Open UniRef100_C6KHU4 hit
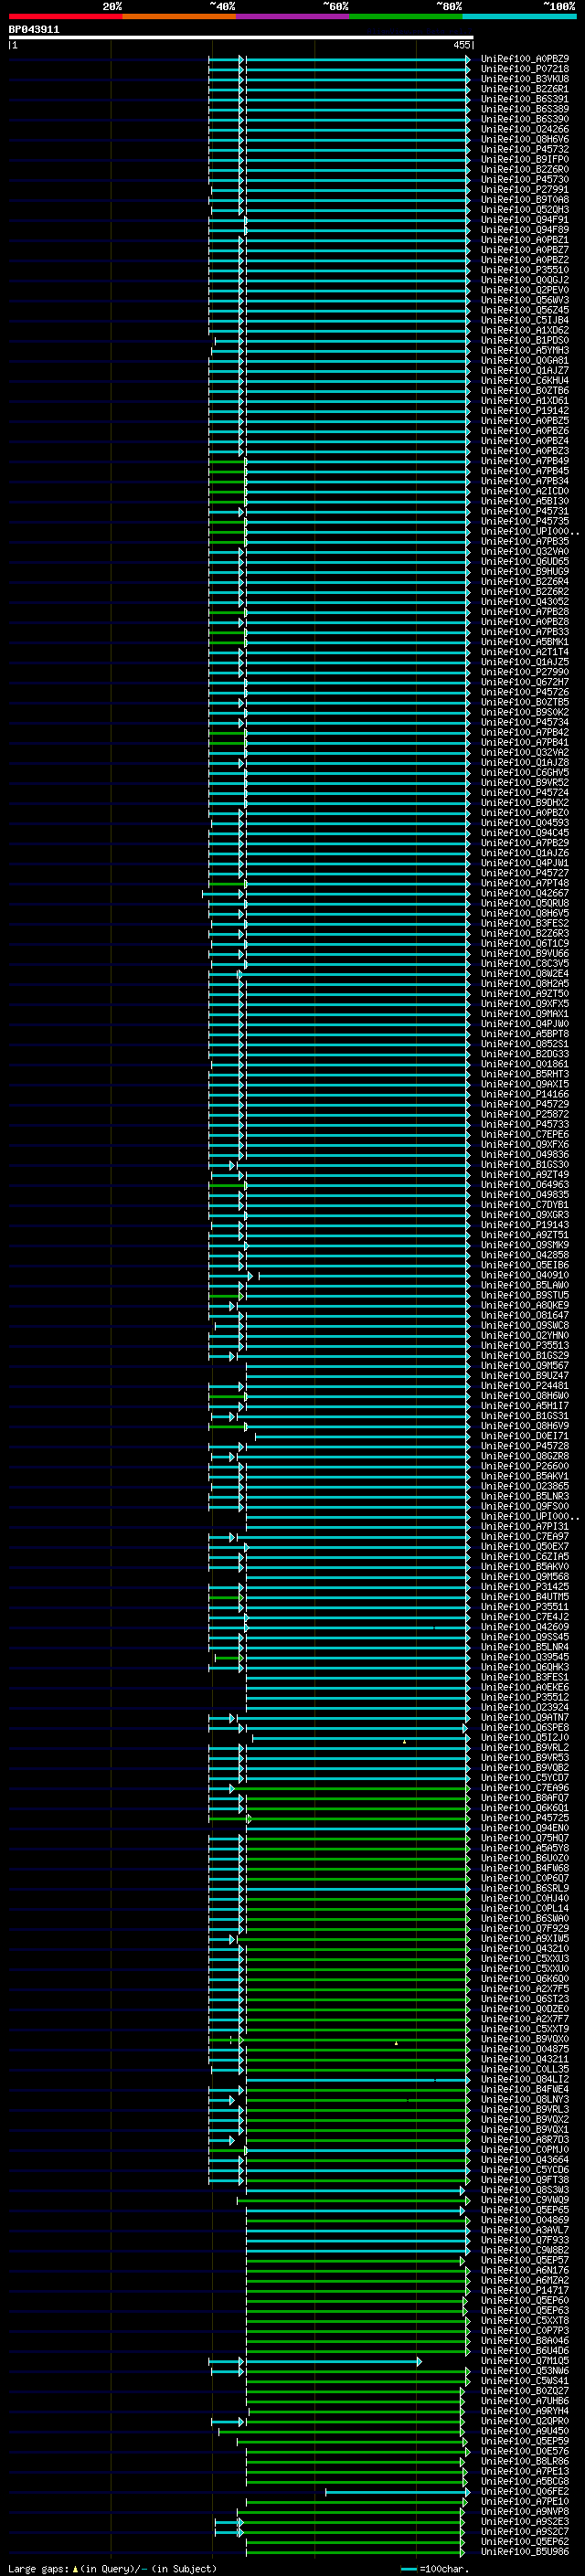Viewport: 585px width, 2576px height. click(524, 381)
